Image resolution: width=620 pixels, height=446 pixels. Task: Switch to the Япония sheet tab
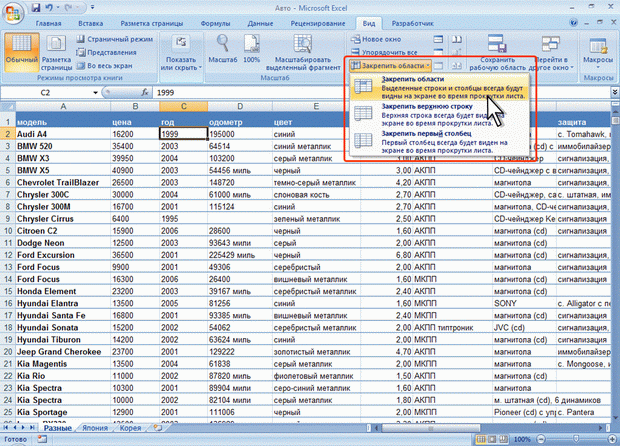(x=95, y=428)
